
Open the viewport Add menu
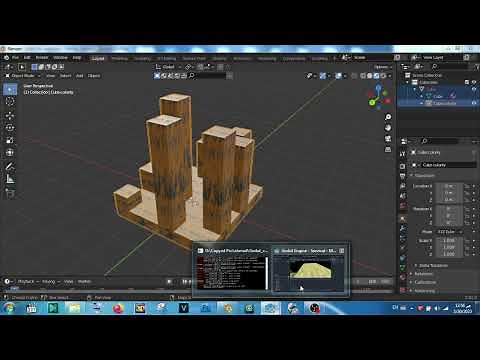click(x=79, y=76)
